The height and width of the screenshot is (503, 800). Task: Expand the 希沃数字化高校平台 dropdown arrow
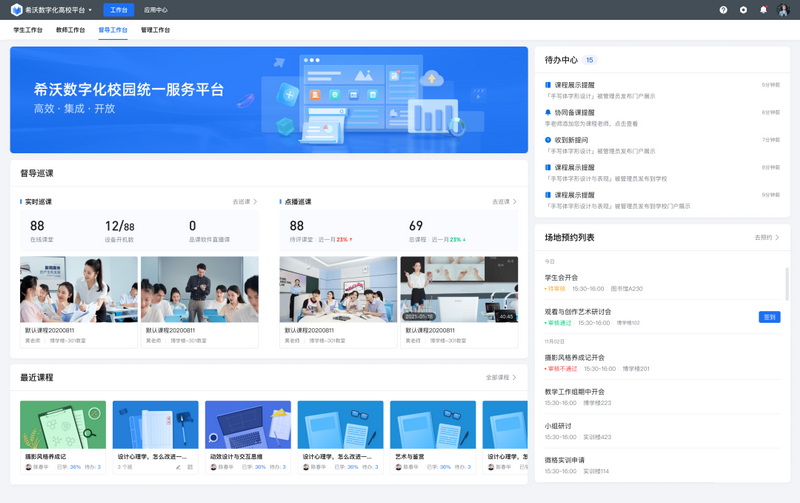click(x=90, y=10)
